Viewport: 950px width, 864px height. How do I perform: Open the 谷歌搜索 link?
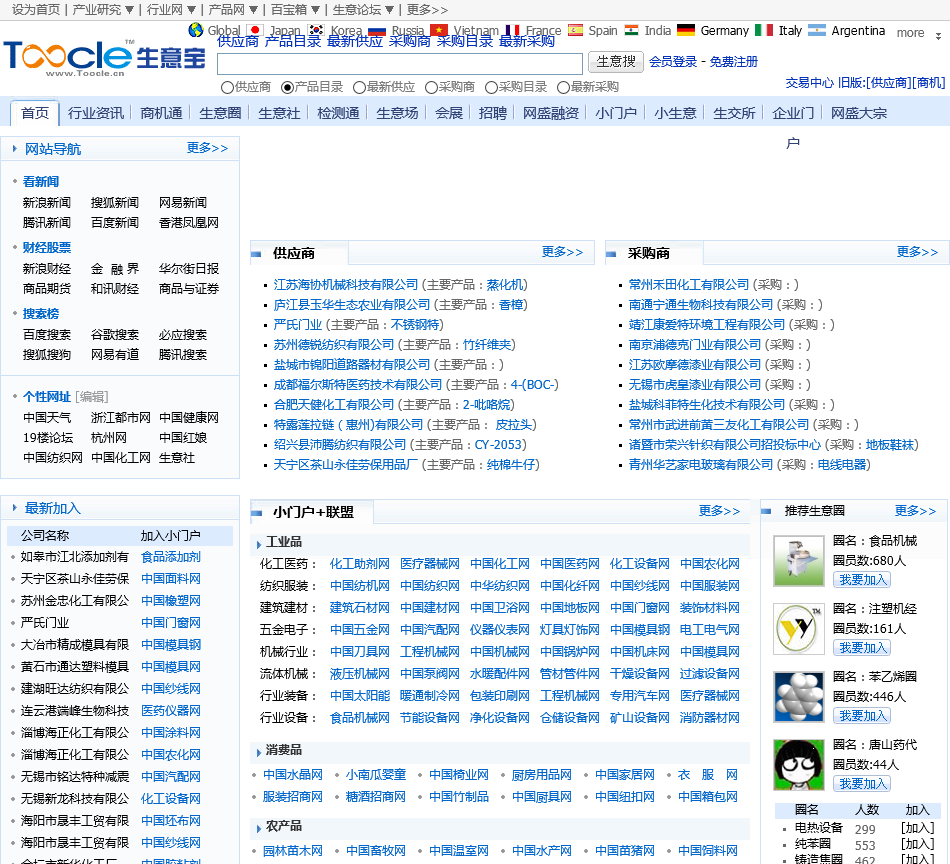(115, 334)
